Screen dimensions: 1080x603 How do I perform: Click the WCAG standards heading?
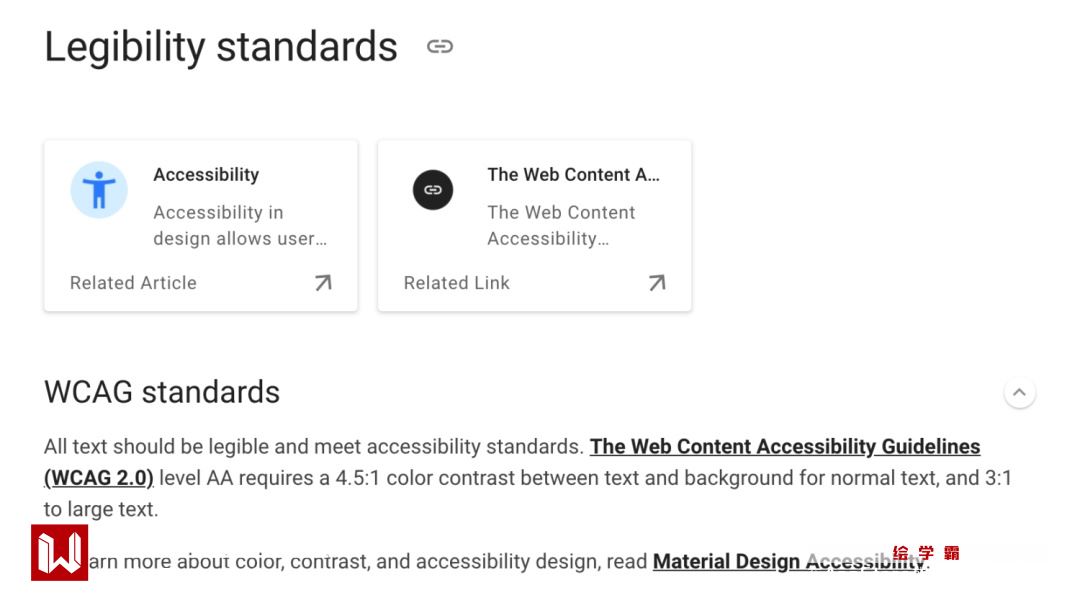pyautogui.click(x=162, y=392)
